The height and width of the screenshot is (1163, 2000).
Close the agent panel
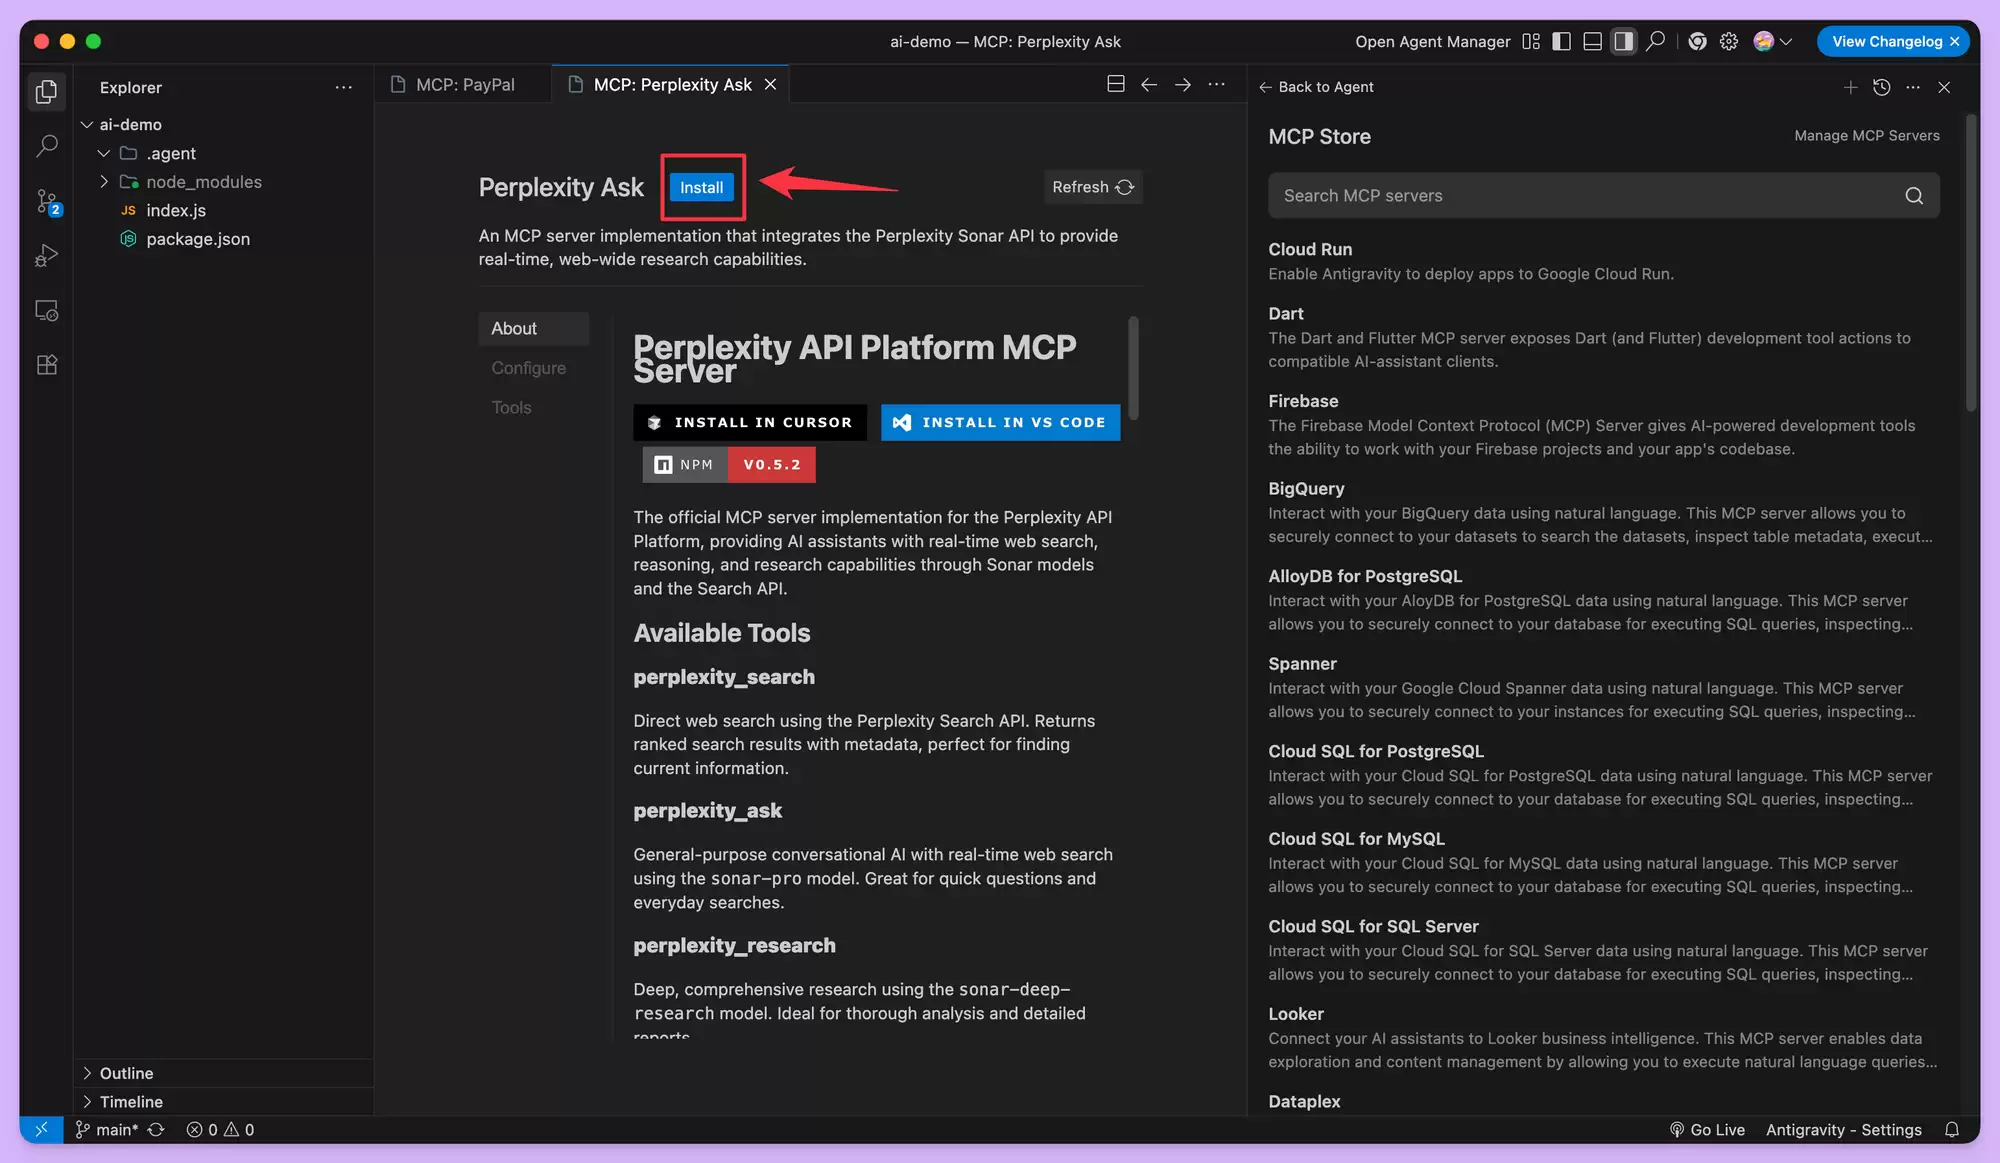(1944, 87)
